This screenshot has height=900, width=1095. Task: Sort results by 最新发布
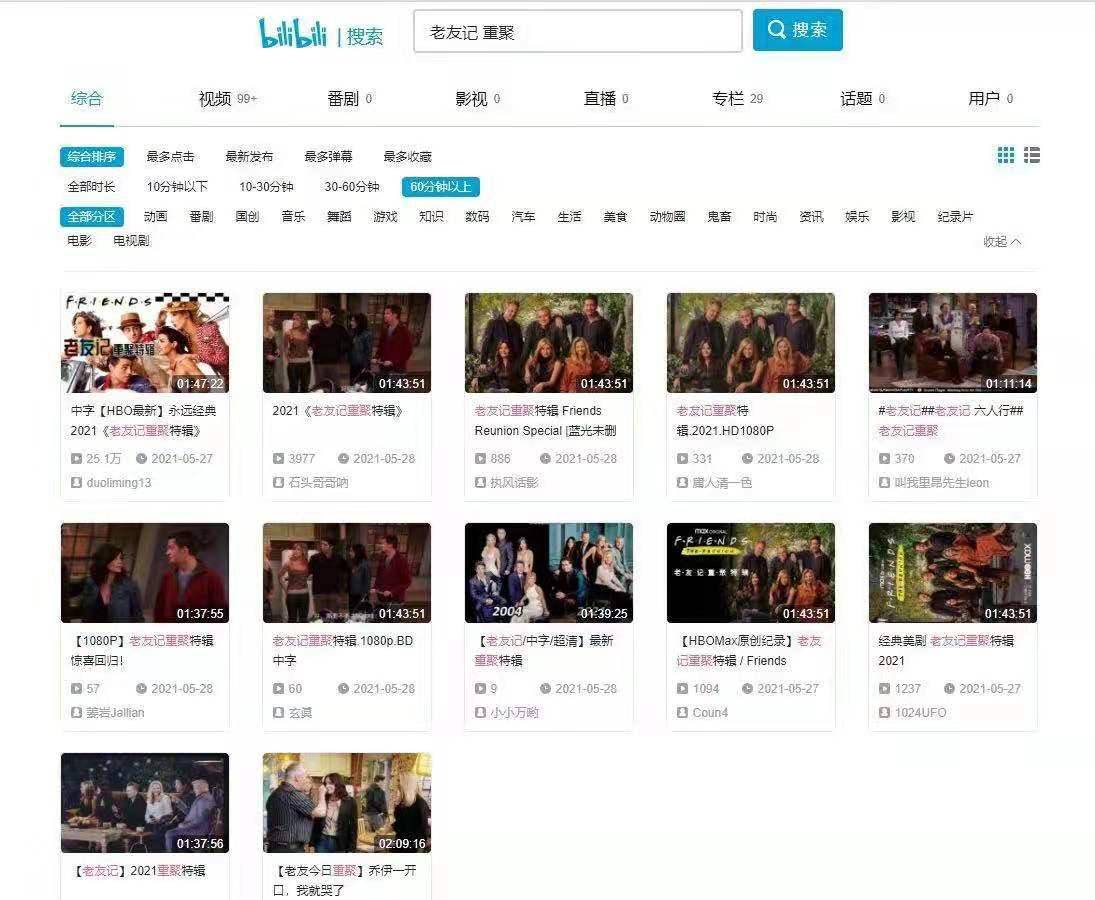coord(249,156)
